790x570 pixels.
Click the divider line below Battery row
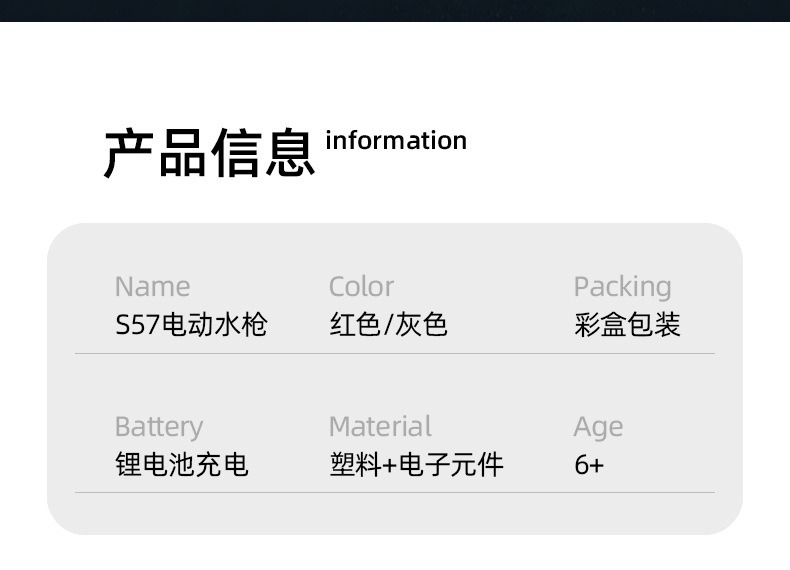click(395, 492)
